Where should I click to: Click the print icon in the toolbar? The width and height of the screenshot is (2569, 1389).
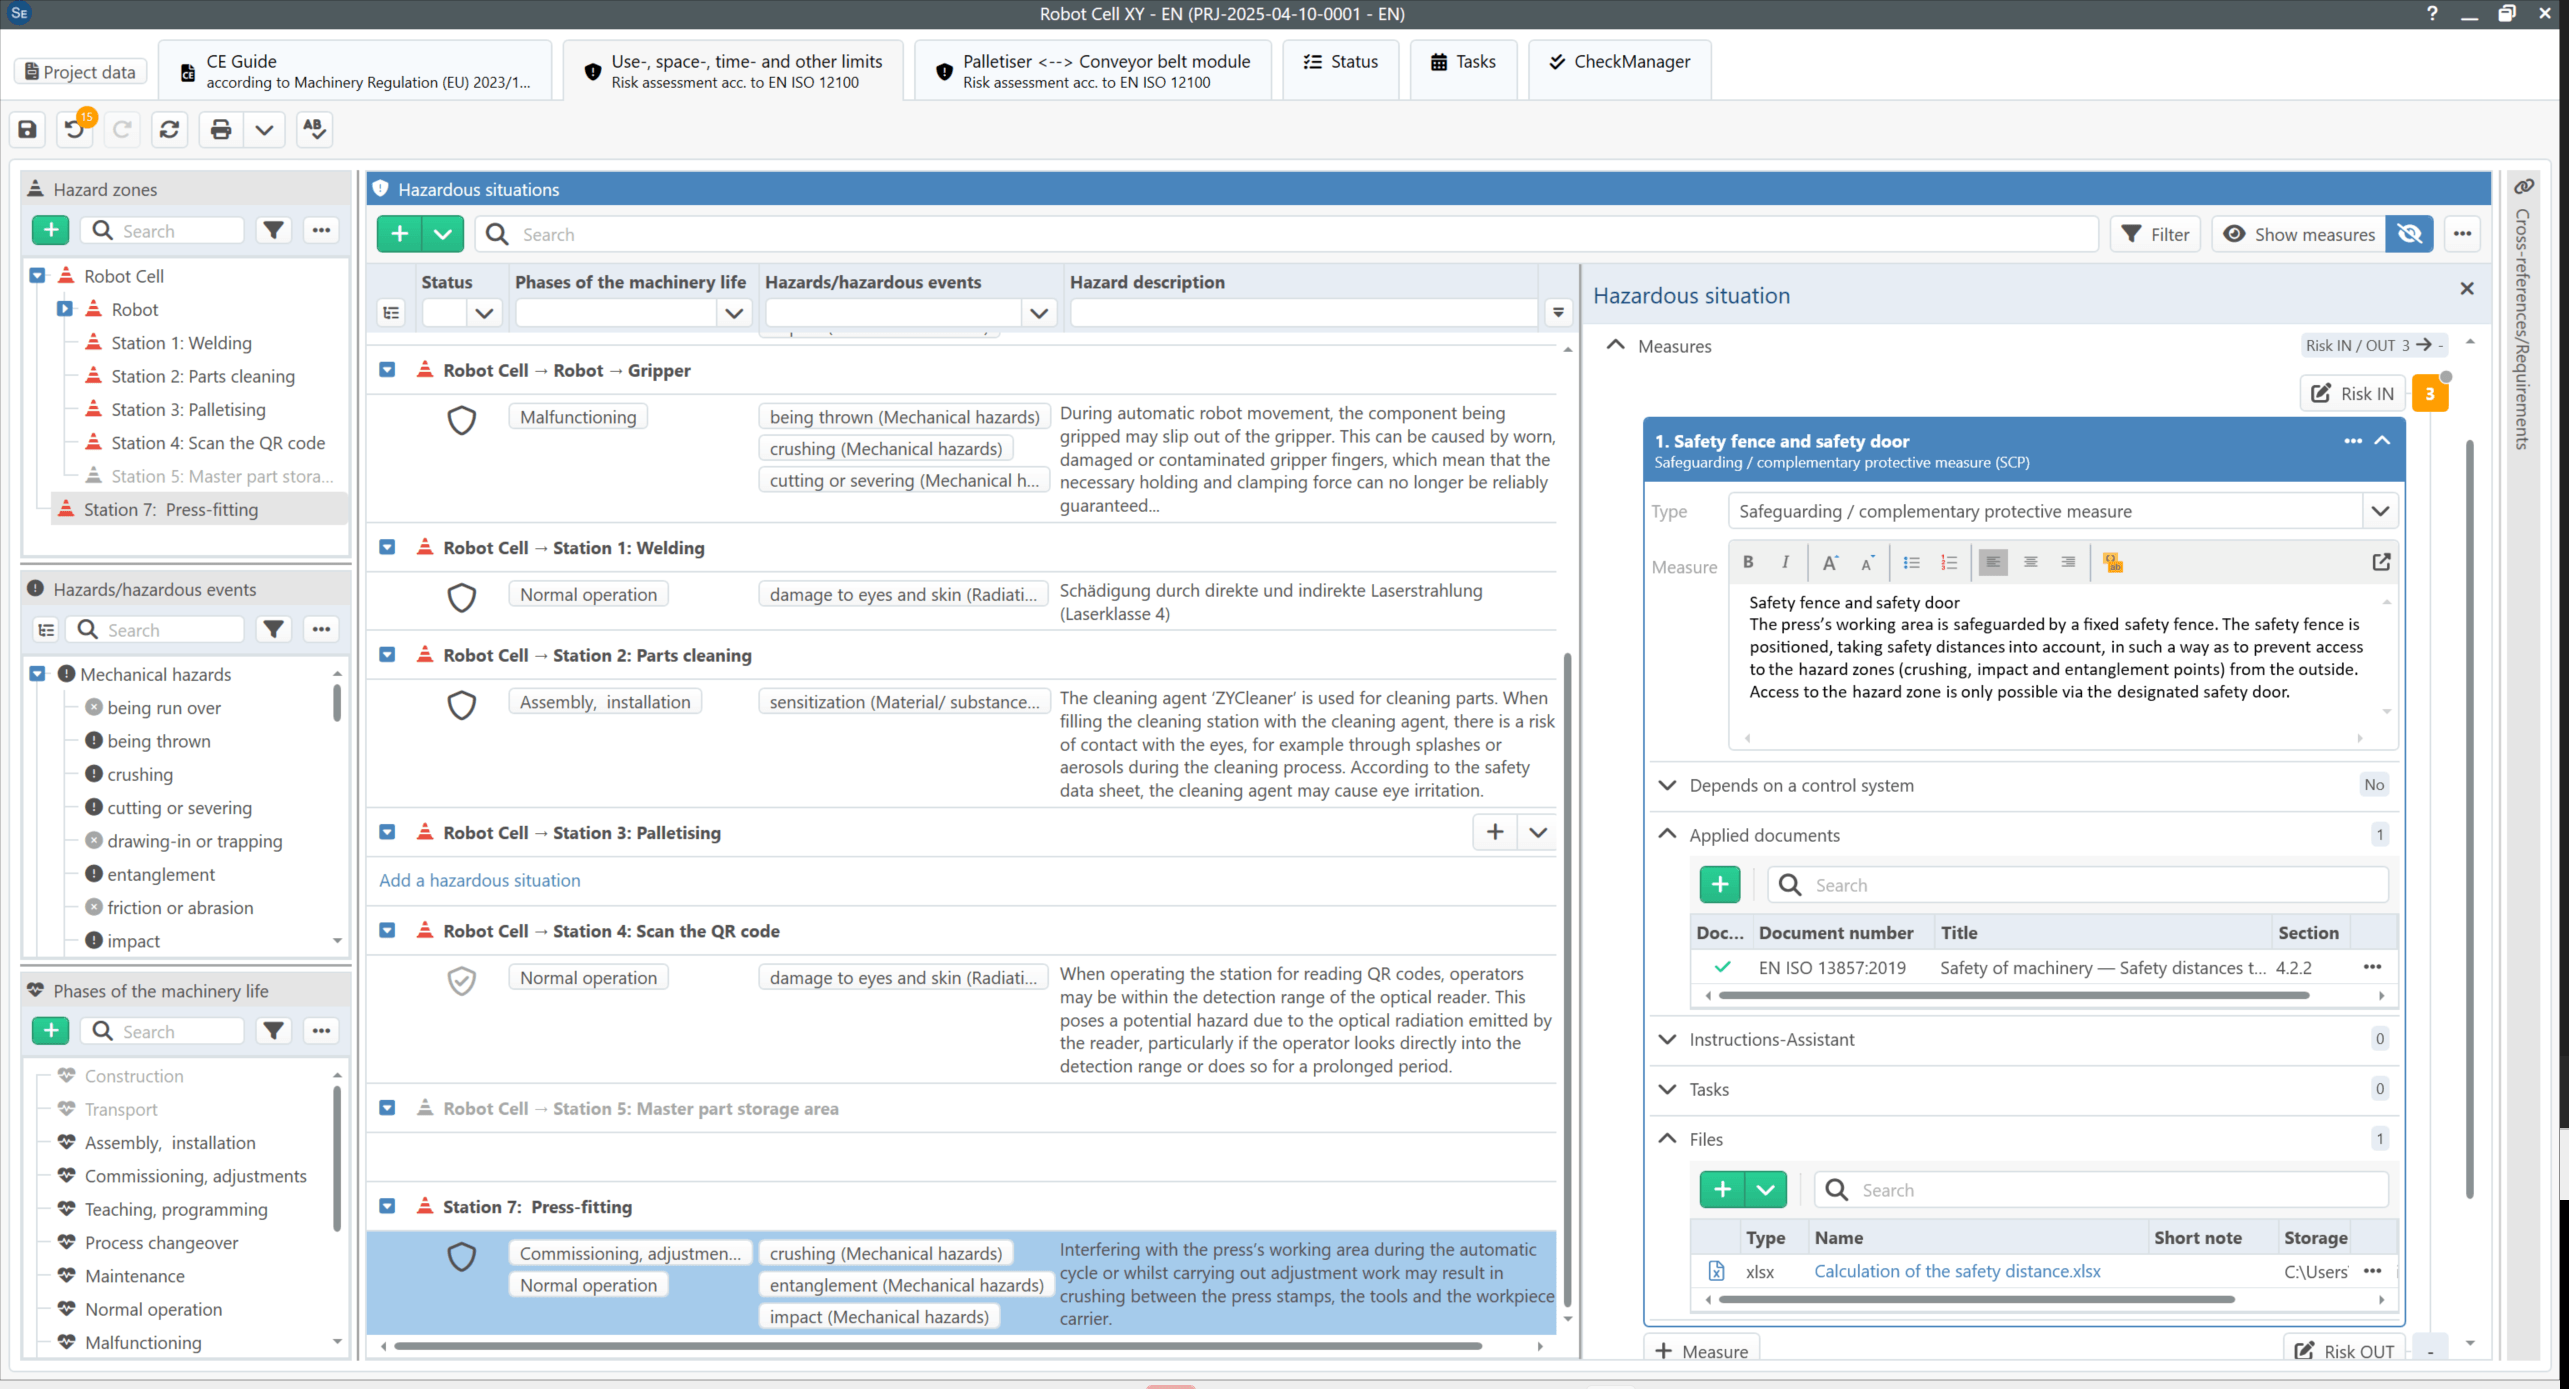(x=220, y=129)
